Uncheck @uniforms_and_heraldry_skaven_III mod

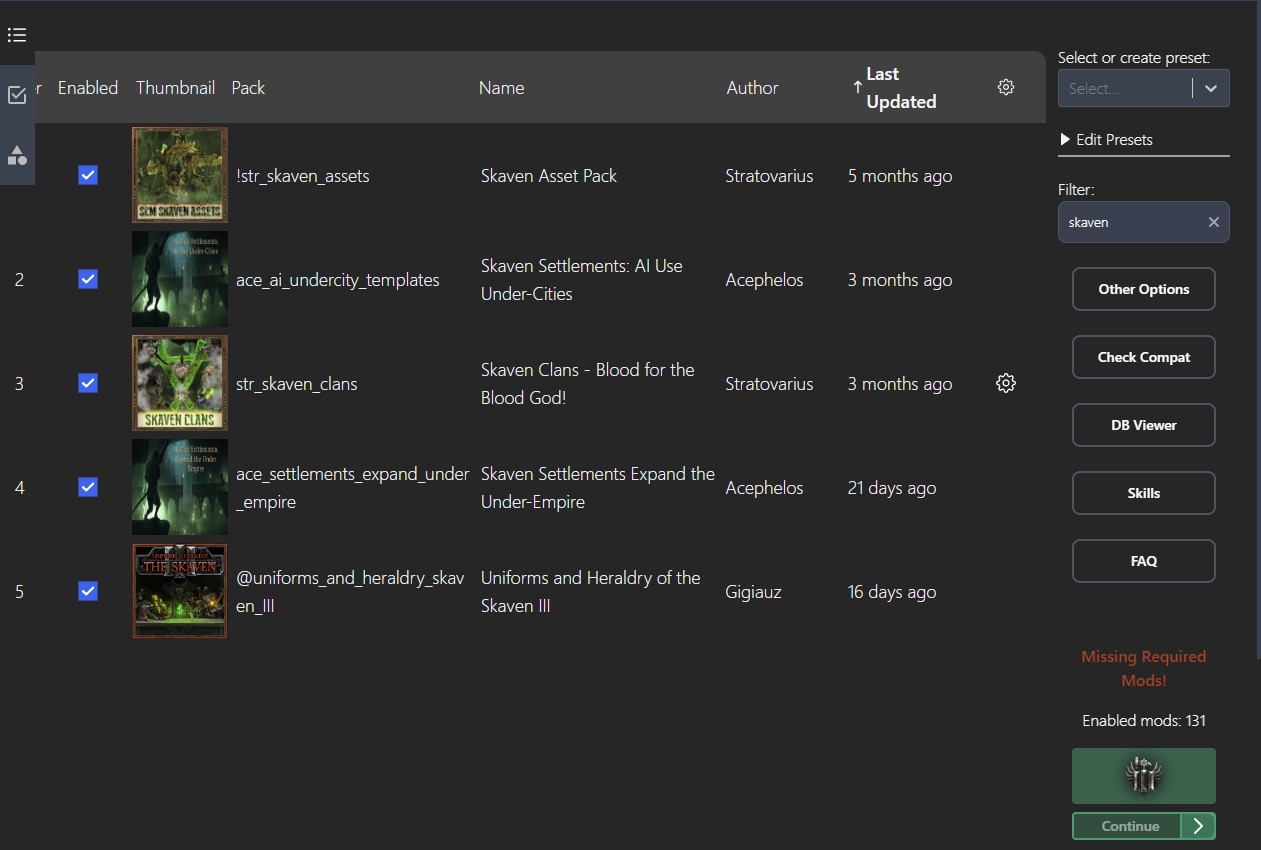pyautogui.click(x=88, y=591)
